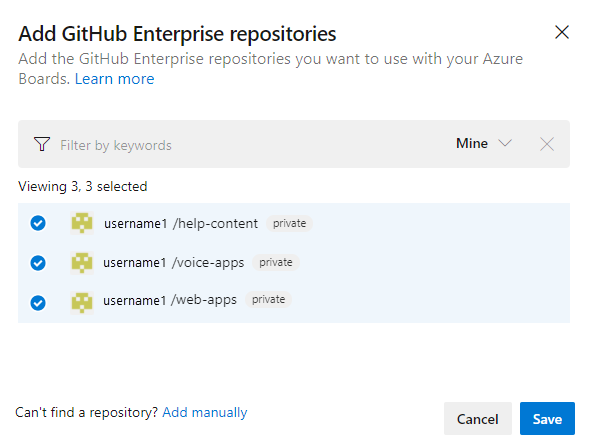Focus the Filter by keywords field
Viewport: 600px width, 448px height.
click(240, 145)
